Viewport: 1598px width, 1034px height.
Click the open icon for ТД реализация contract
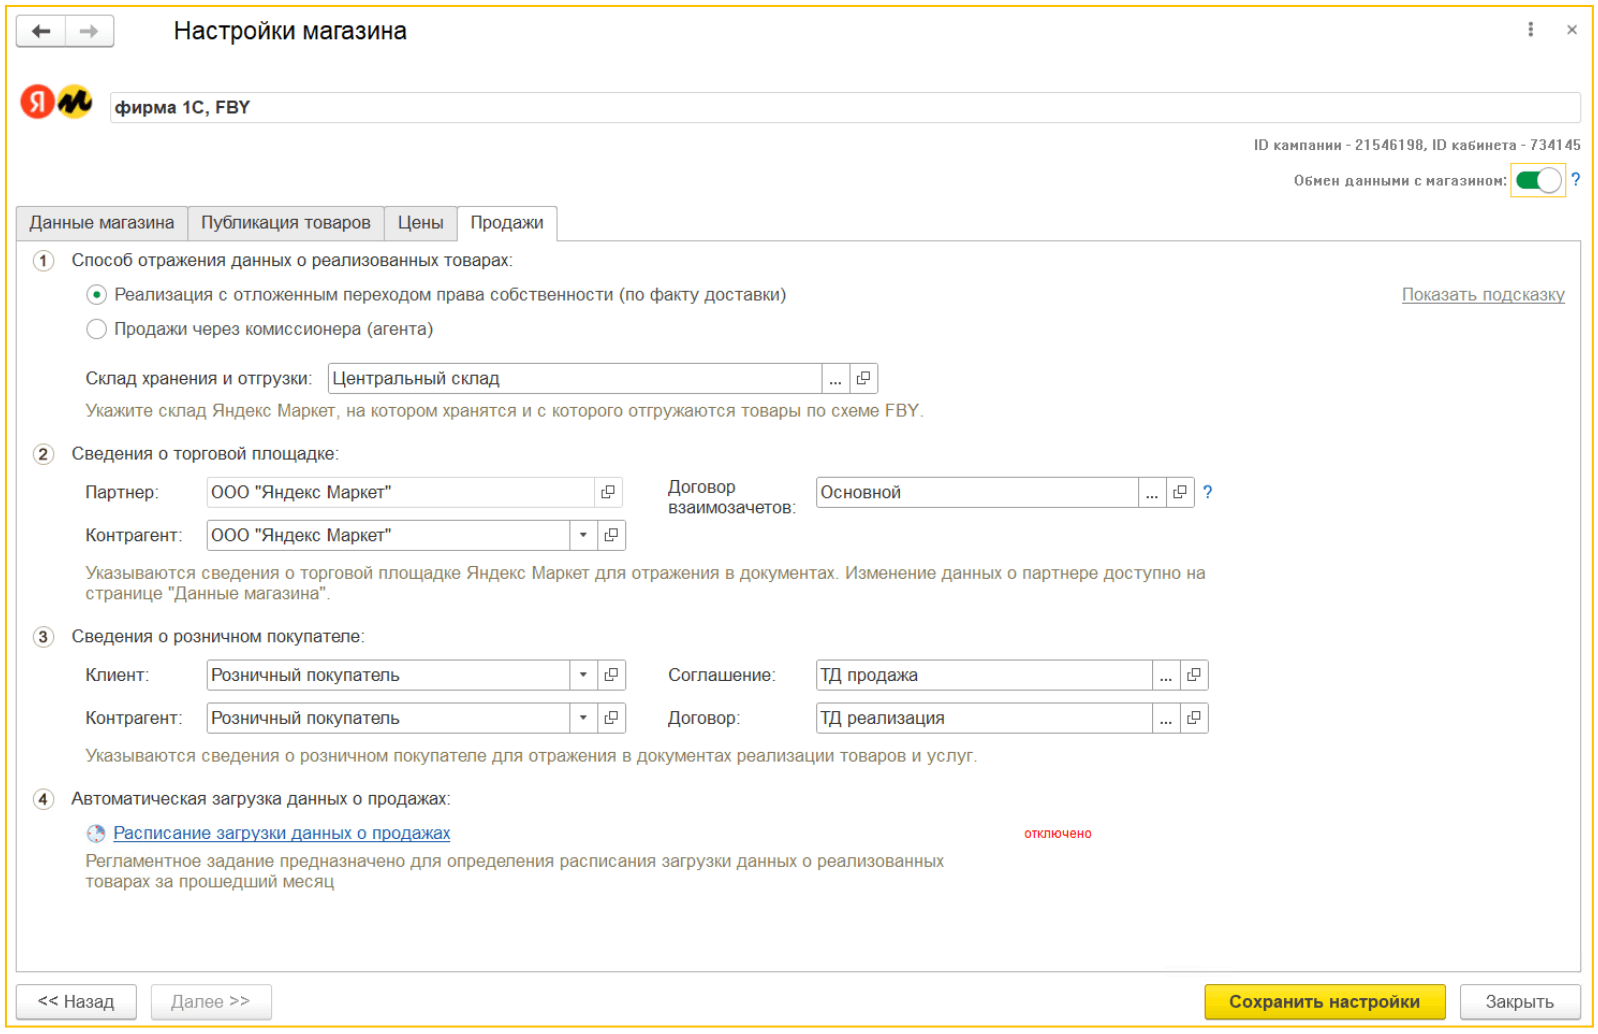click(x=1194, y=718)
